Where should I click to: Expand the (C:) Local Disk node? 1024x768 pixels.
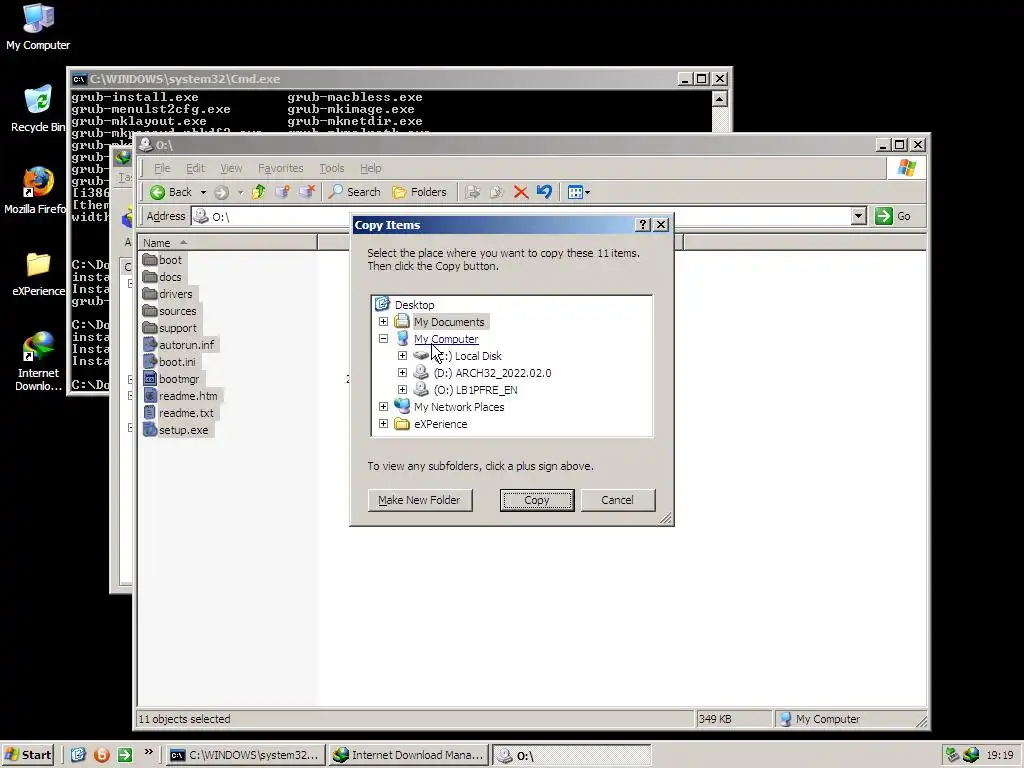(402, 355)
